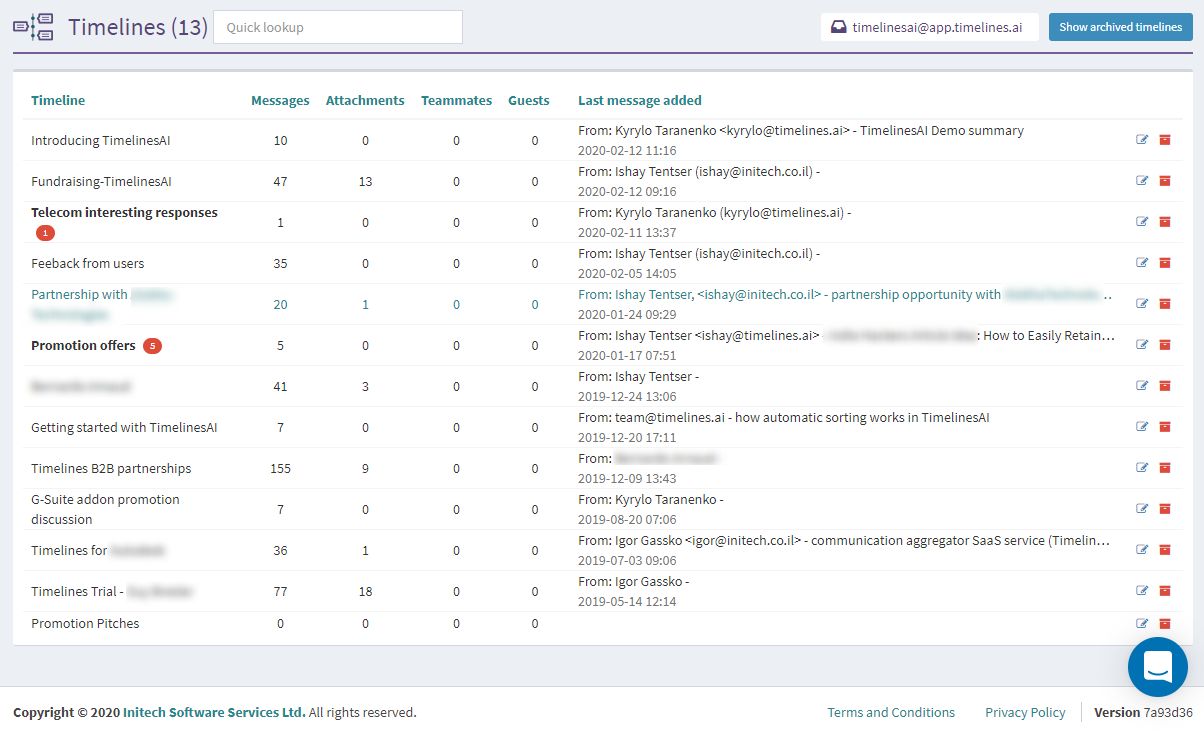Click the 18 attachments count
The image size is (1204, 732).
[365, 591]
